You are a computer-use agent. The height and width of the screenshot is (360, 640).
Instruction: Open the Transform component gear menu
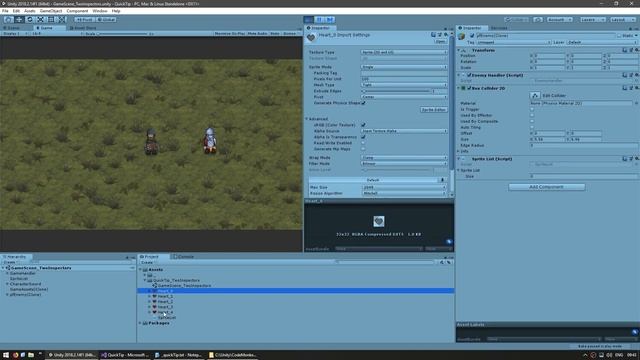(x=637, y=50)
